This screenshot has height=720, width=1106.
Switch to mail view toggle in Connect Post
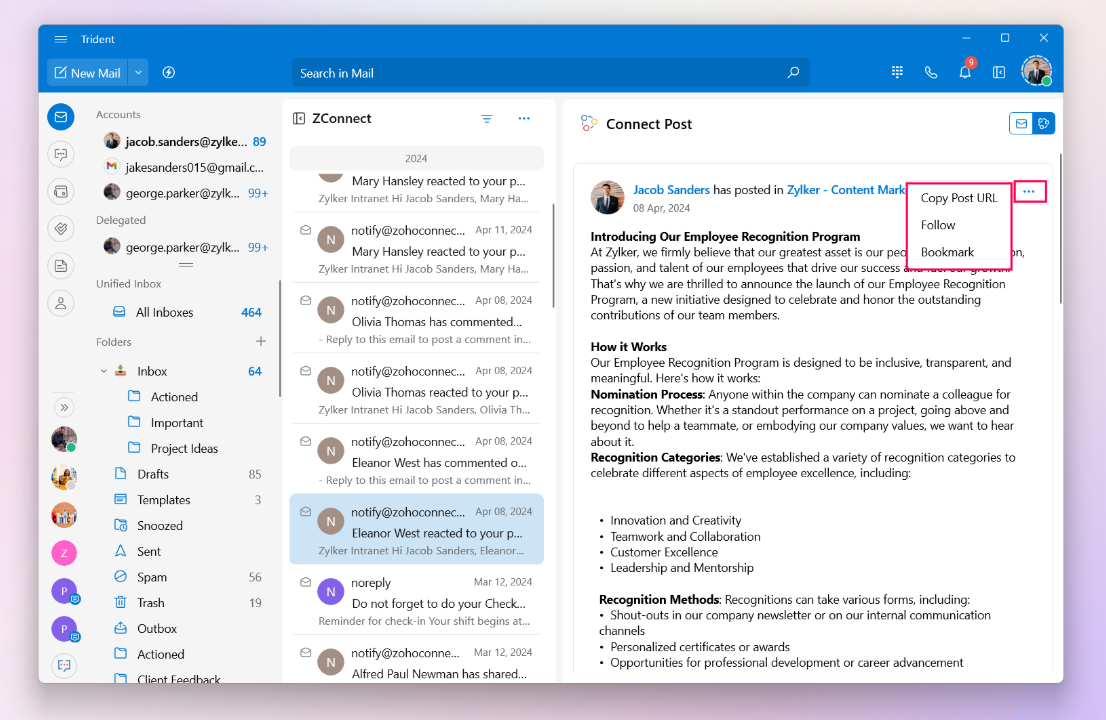point(1021,123)
